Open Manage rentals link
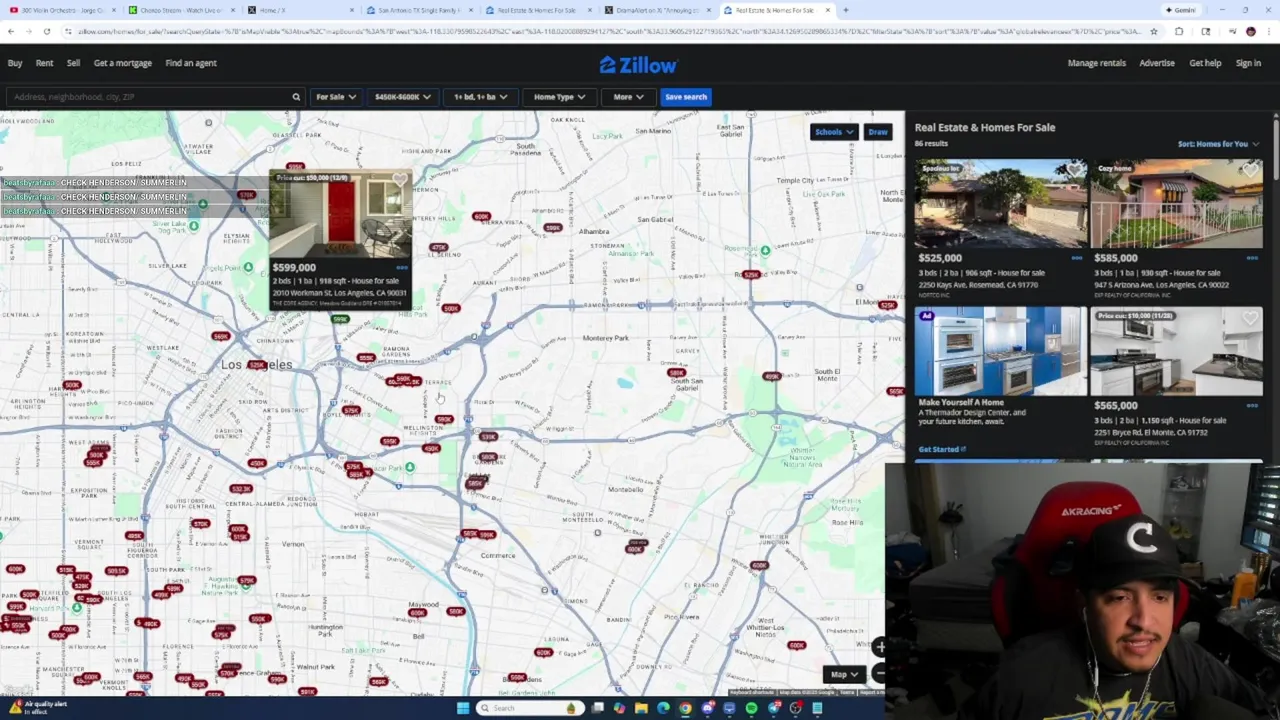Viewport: 1280px width, 720px height. [x=1097, y=63]
